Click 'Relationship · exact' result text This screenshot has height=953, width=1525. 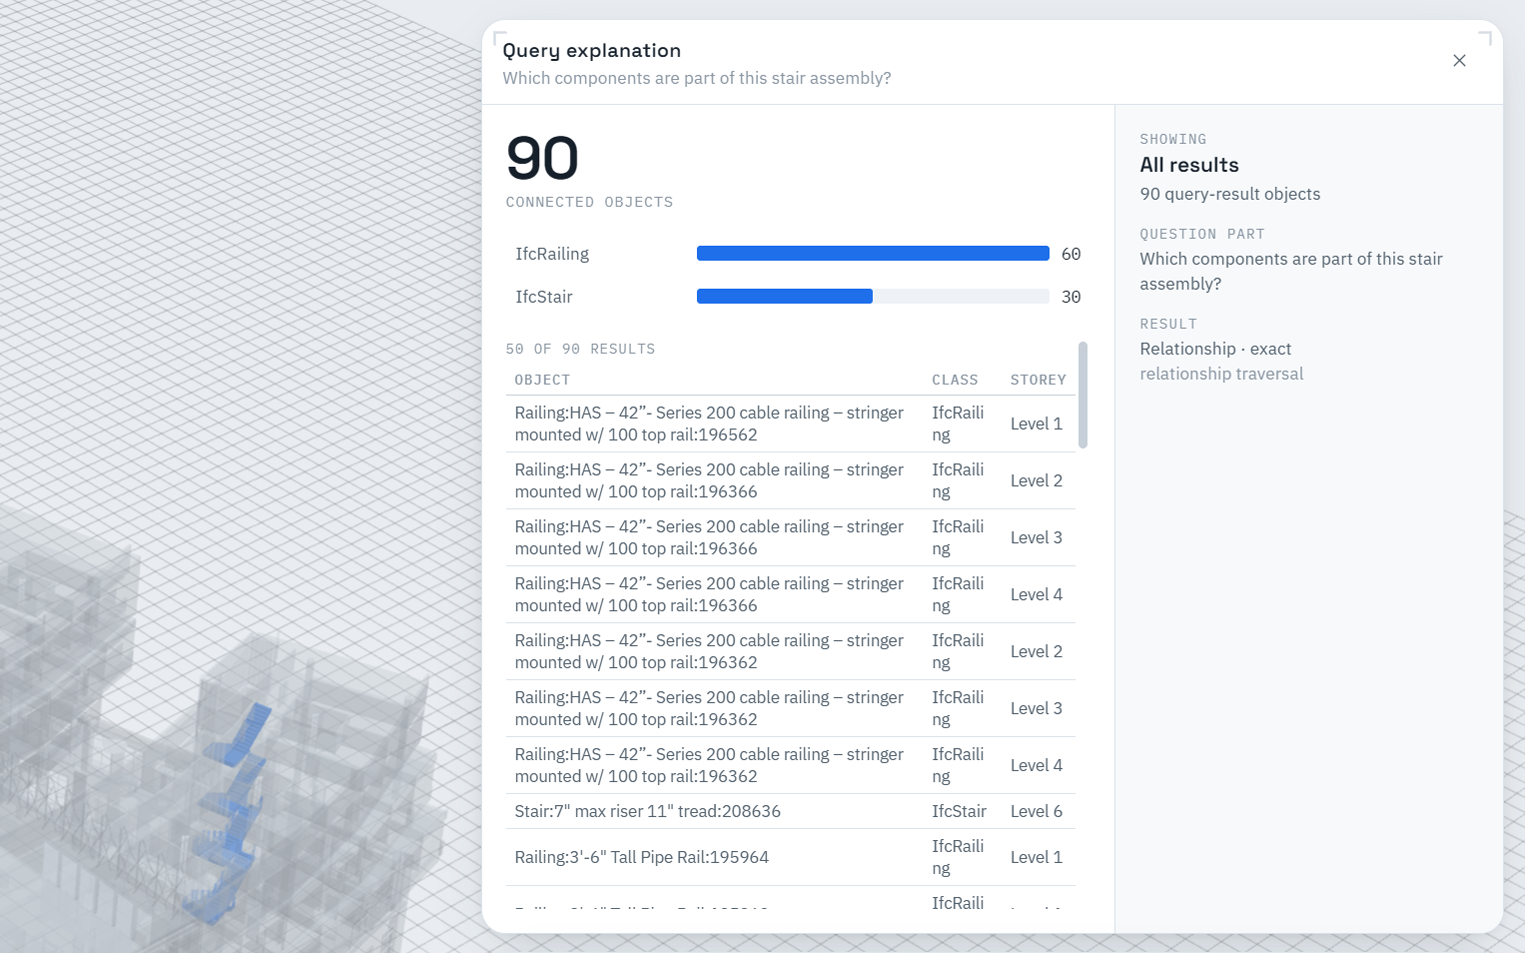pyautogui.click(x=1215, y=349)
